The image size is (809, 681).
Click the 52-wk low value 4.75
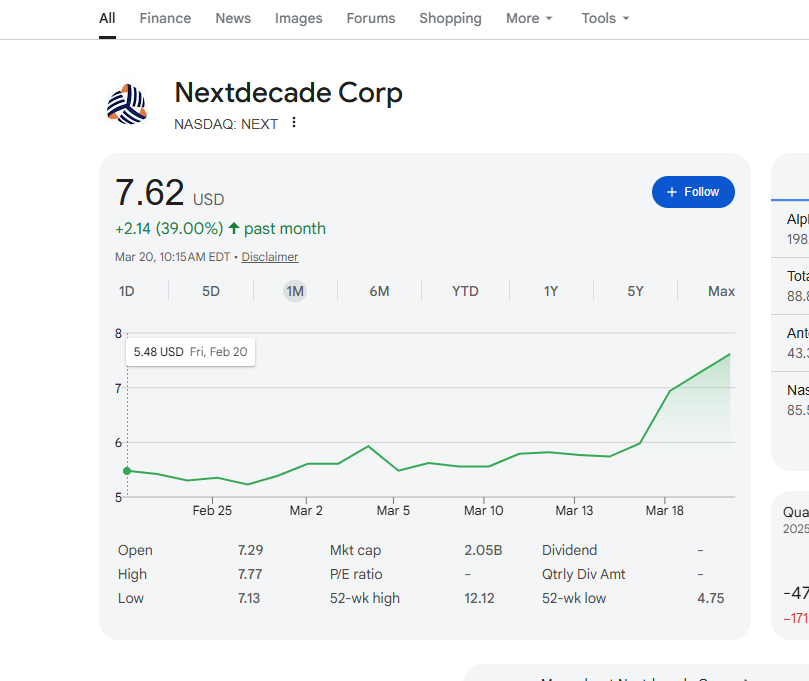[710, 598]
